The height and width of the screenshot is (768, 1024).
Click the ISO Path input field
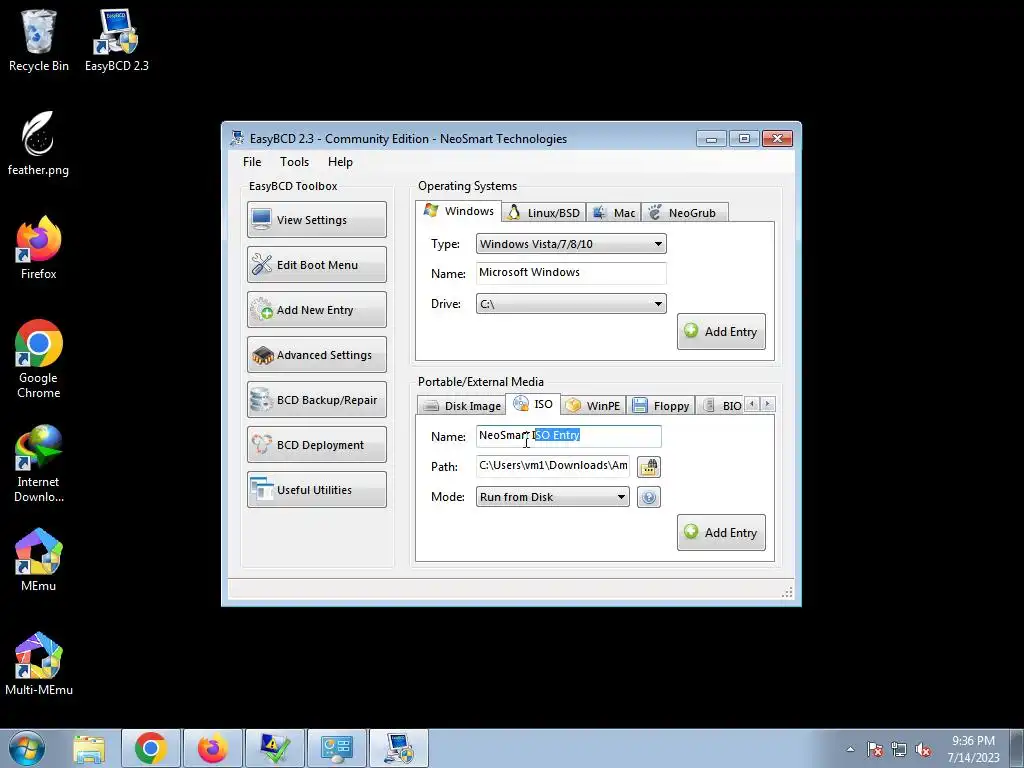(x=552, y=466)
